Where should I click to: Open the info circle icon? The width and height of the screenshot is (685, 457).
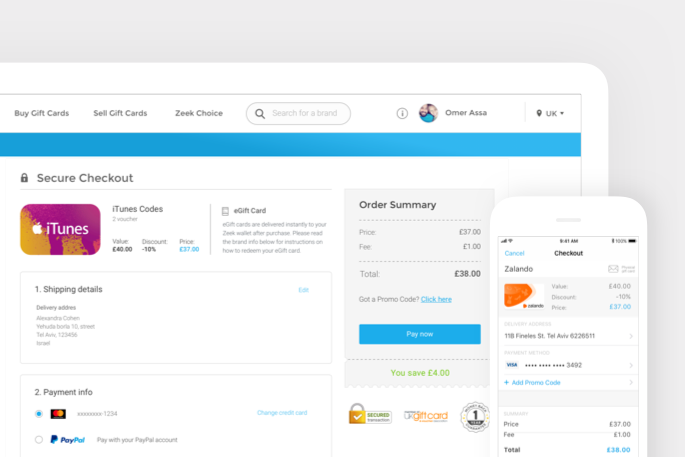(402, 114)
